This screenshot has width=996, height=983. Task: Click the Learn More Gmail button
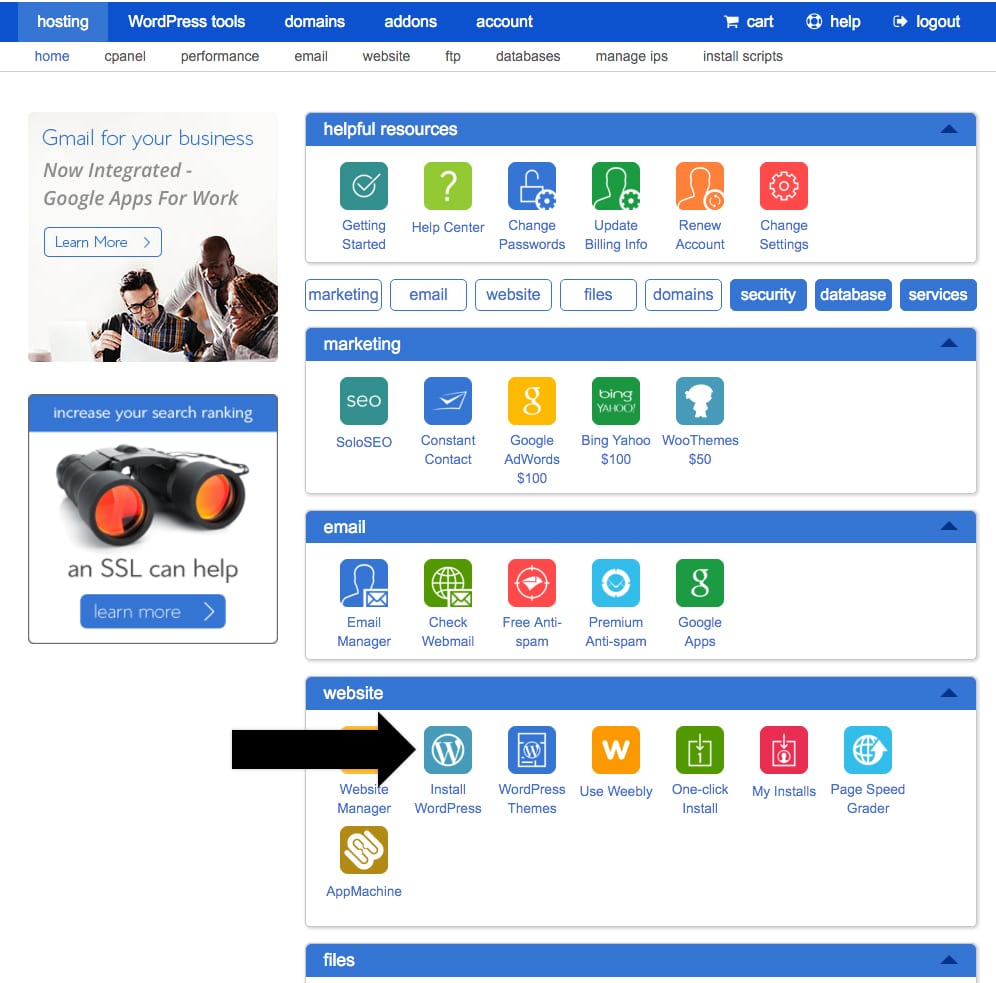(103, 242)
